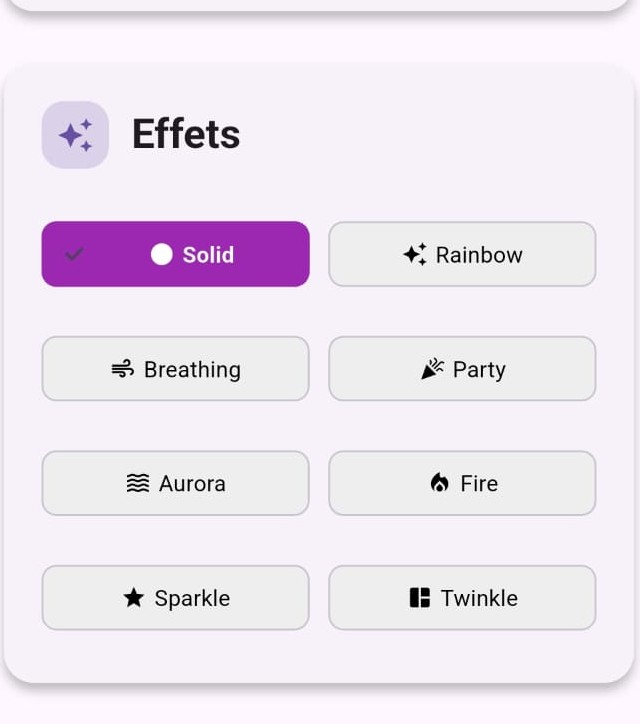This screenshot has height=724, width=640.
Task: Click the grid icon on the Twinkle chip
Action: click(420, 598)
